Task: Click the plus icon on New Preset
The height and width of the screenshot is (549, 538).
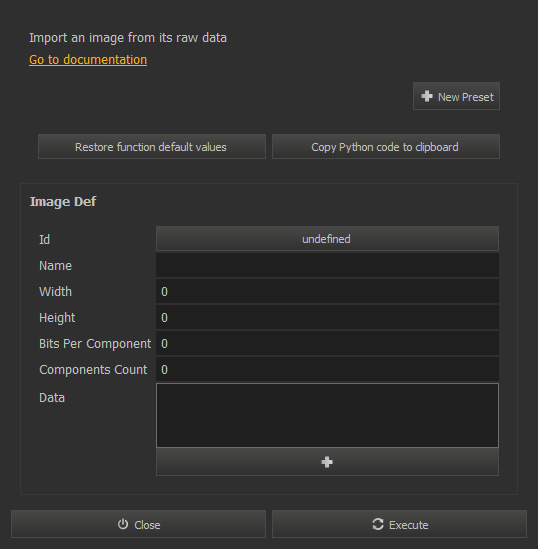Action: pos(427,96)
